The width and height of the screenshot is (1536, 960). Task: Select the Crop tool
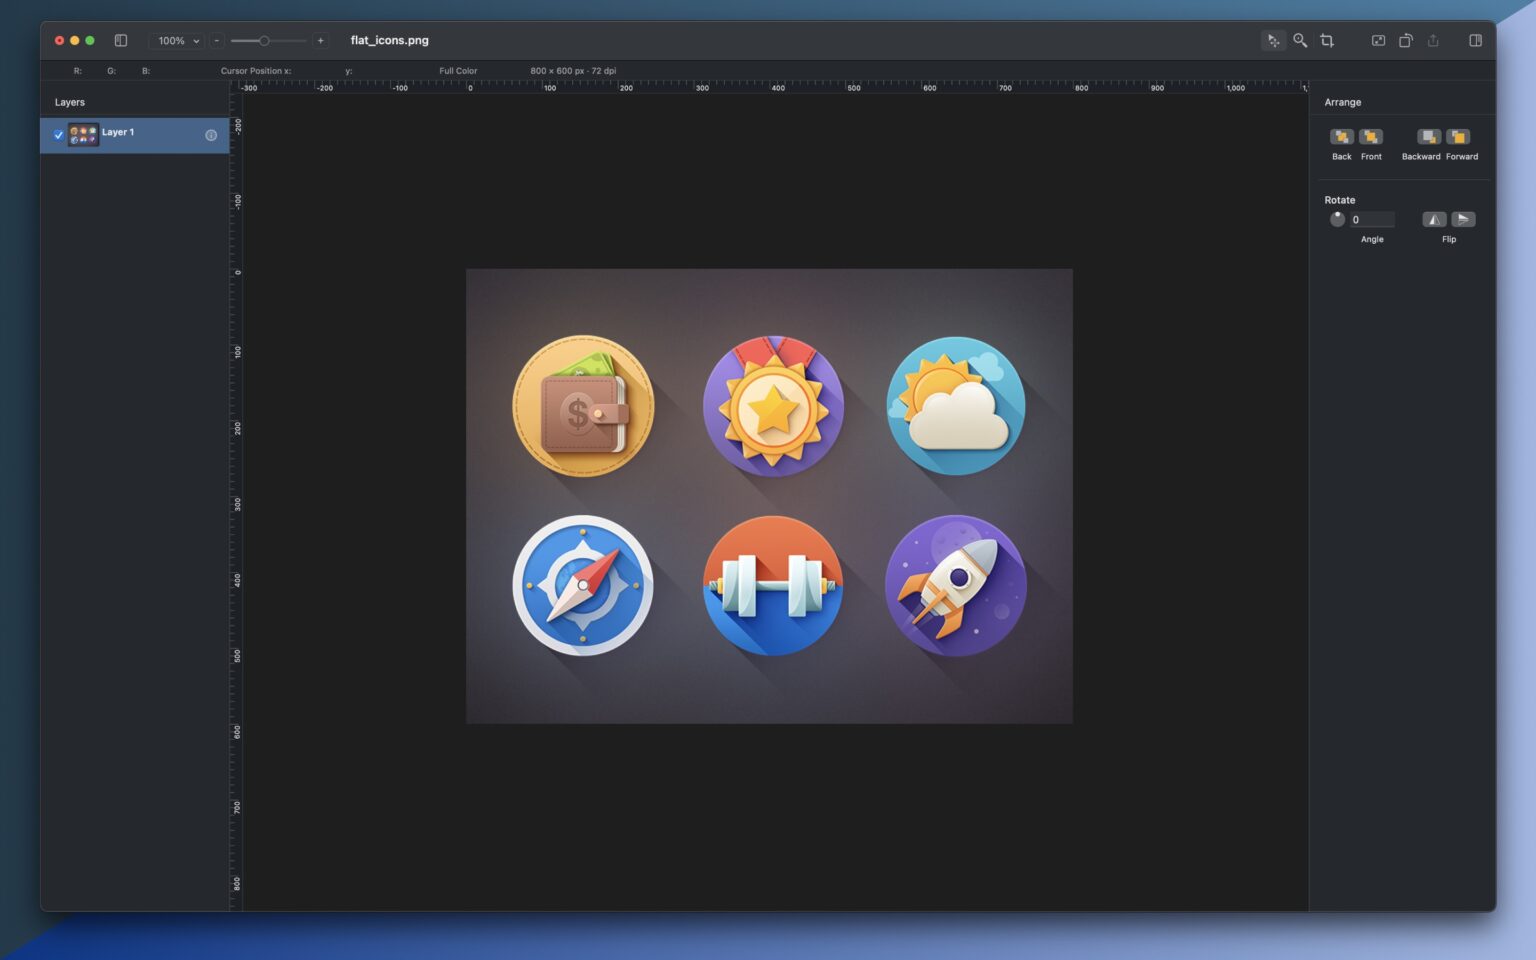[1327, 41]
